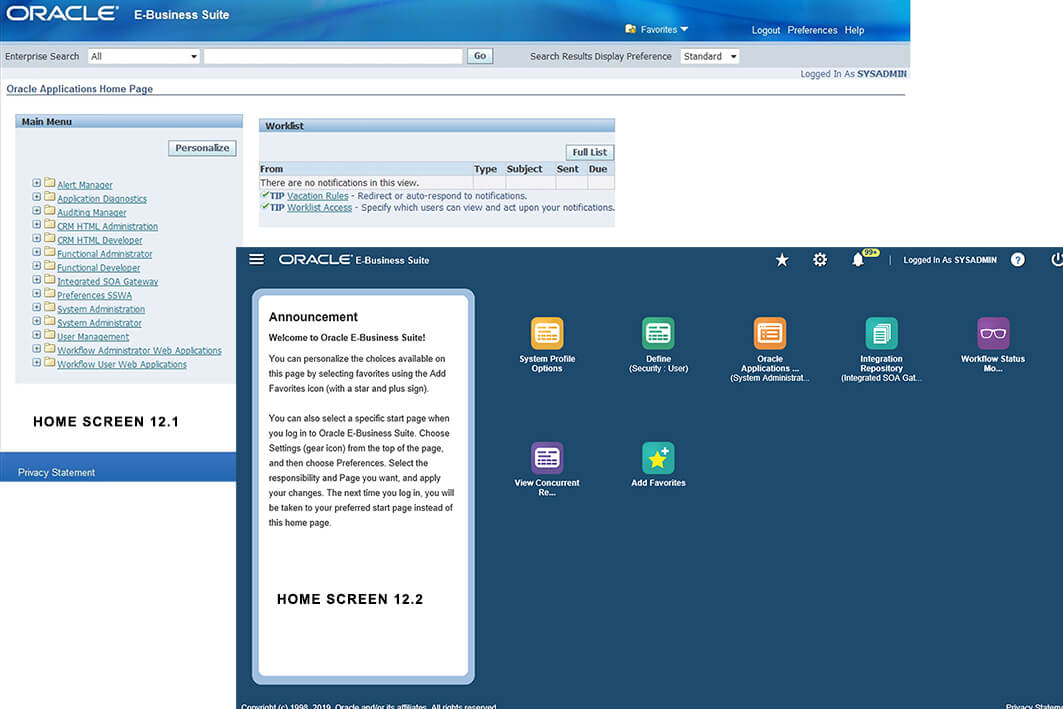Click 'Logged In As SYSADMIN' in 12.2 header
The height and width of the screenshot is (709, 1063).
click(x=950, y=260)
